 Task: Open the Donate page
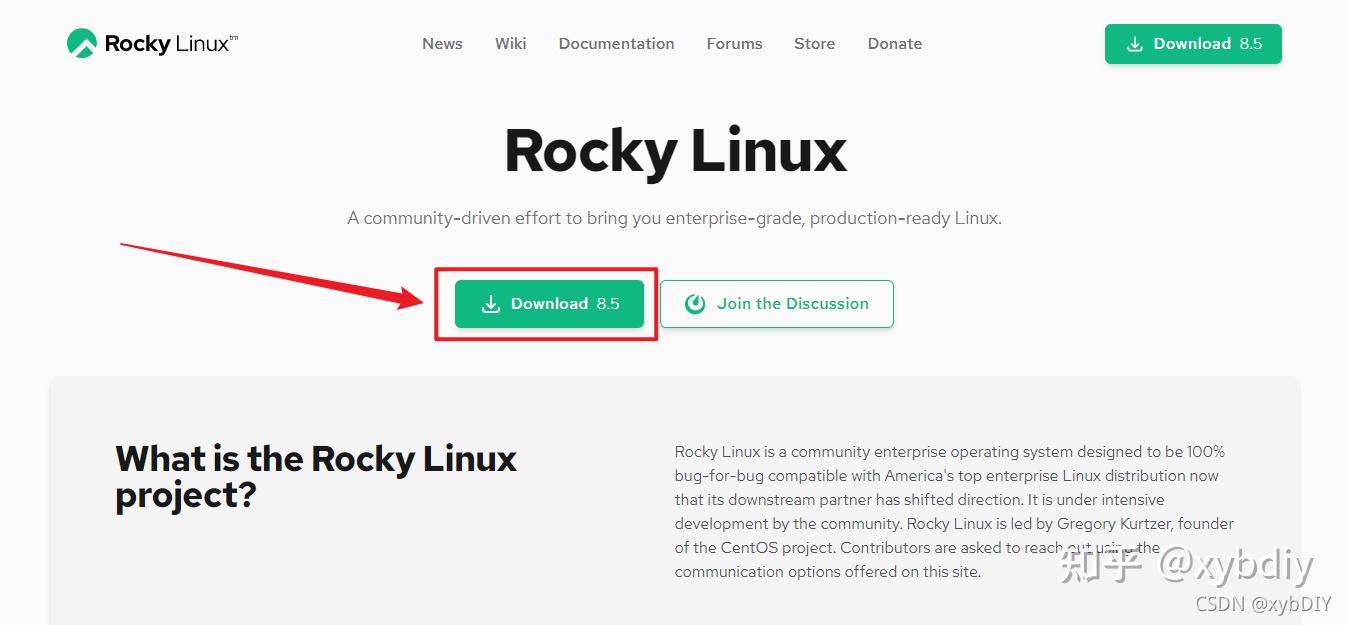[x=894, y=43]
